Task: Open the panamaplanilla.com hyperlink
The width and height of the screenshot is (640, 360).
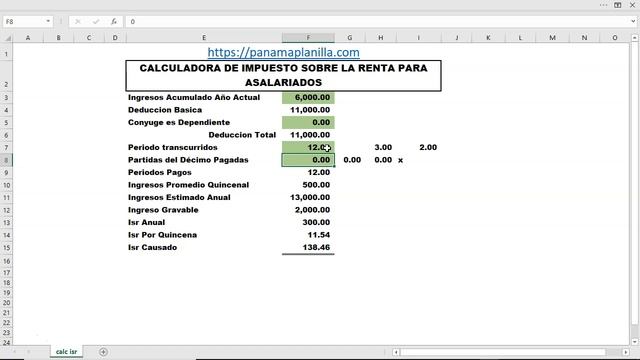Action: click(x=283, y=52)
